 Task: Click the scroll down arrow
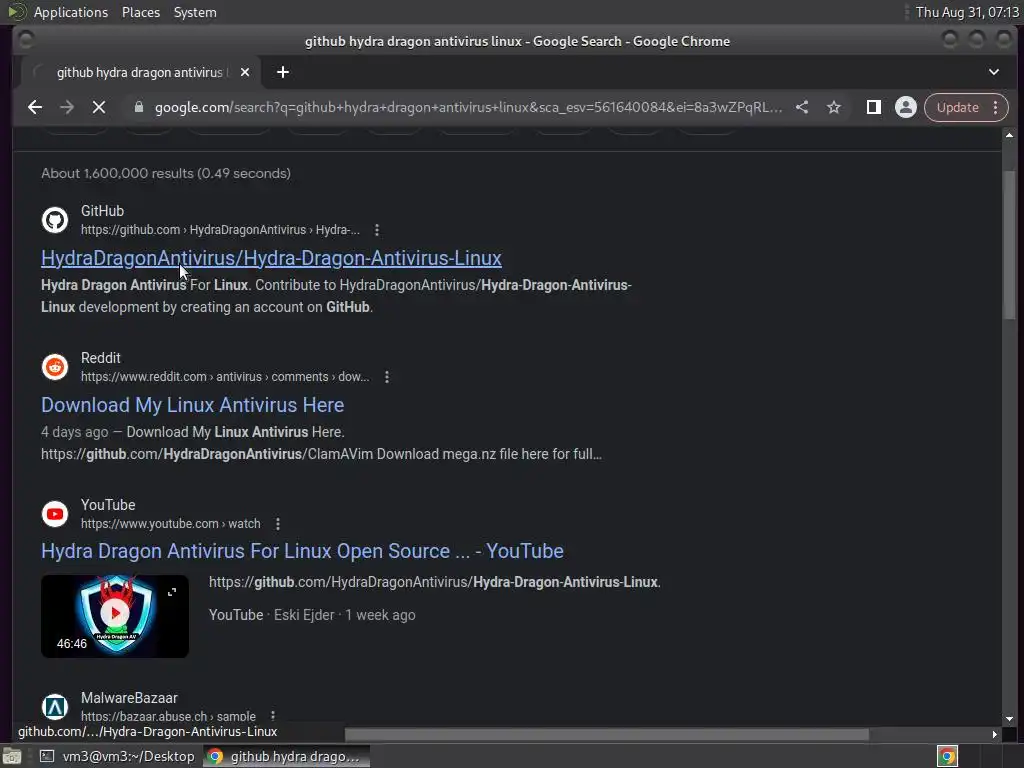pos(1010,718)
